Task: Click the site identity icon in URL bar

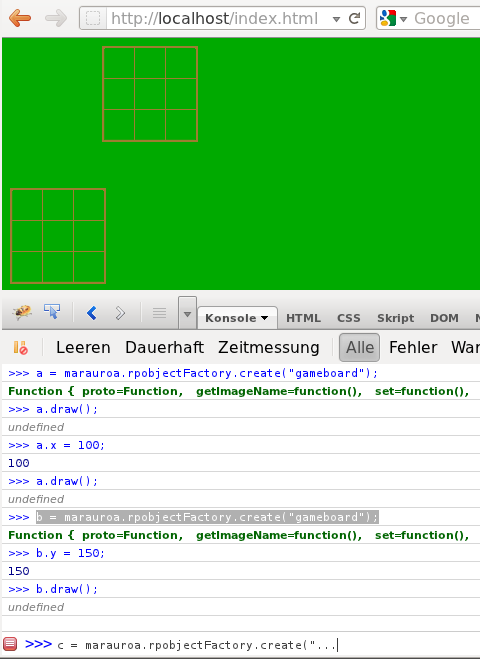Action: 93,18
